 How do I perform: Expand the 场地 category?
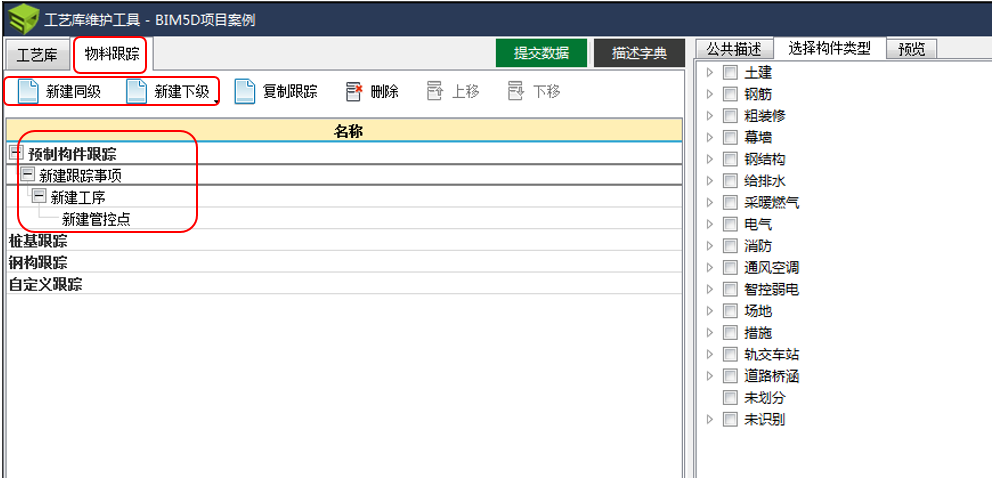(x=709, y=311)
